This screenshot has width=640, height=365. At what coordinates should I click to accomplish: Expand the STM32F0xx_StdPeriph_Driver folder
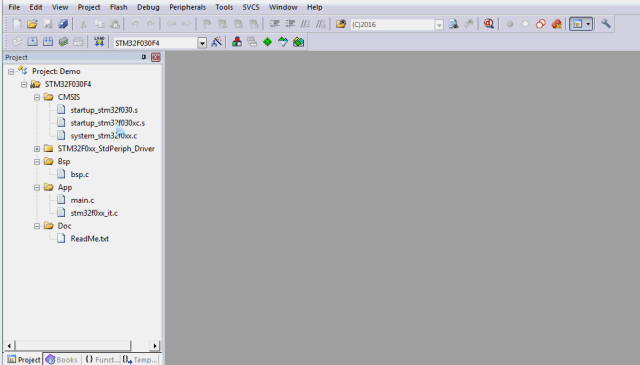pyautogui.click(x=37, y=149)
